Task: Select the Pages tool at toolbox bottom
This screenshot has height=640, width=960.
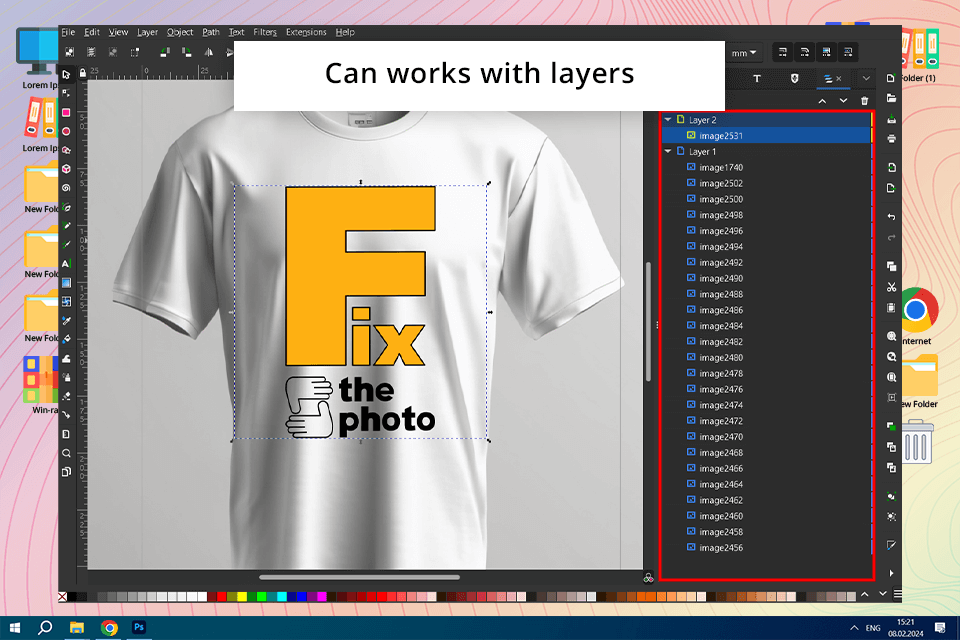Action: 66,472
